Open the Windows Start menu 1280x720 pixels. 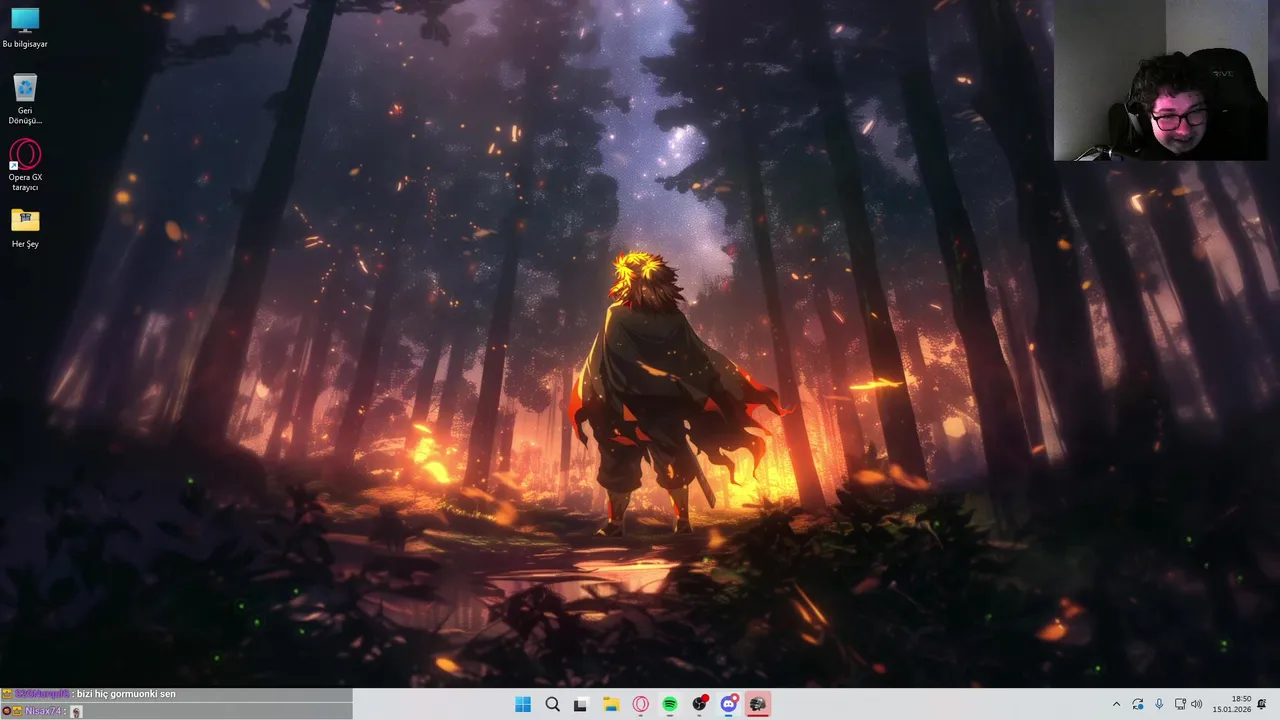[523, 704]
